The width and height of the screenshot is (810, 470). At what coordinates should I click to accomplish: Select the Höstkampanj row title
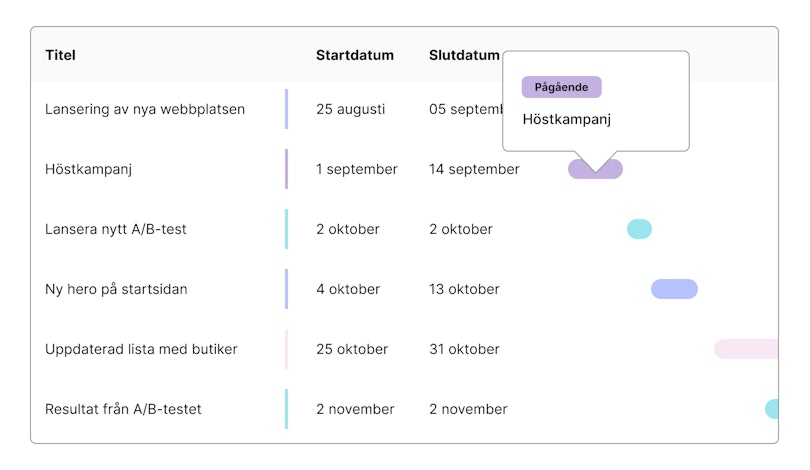click(x=89, y=169)
